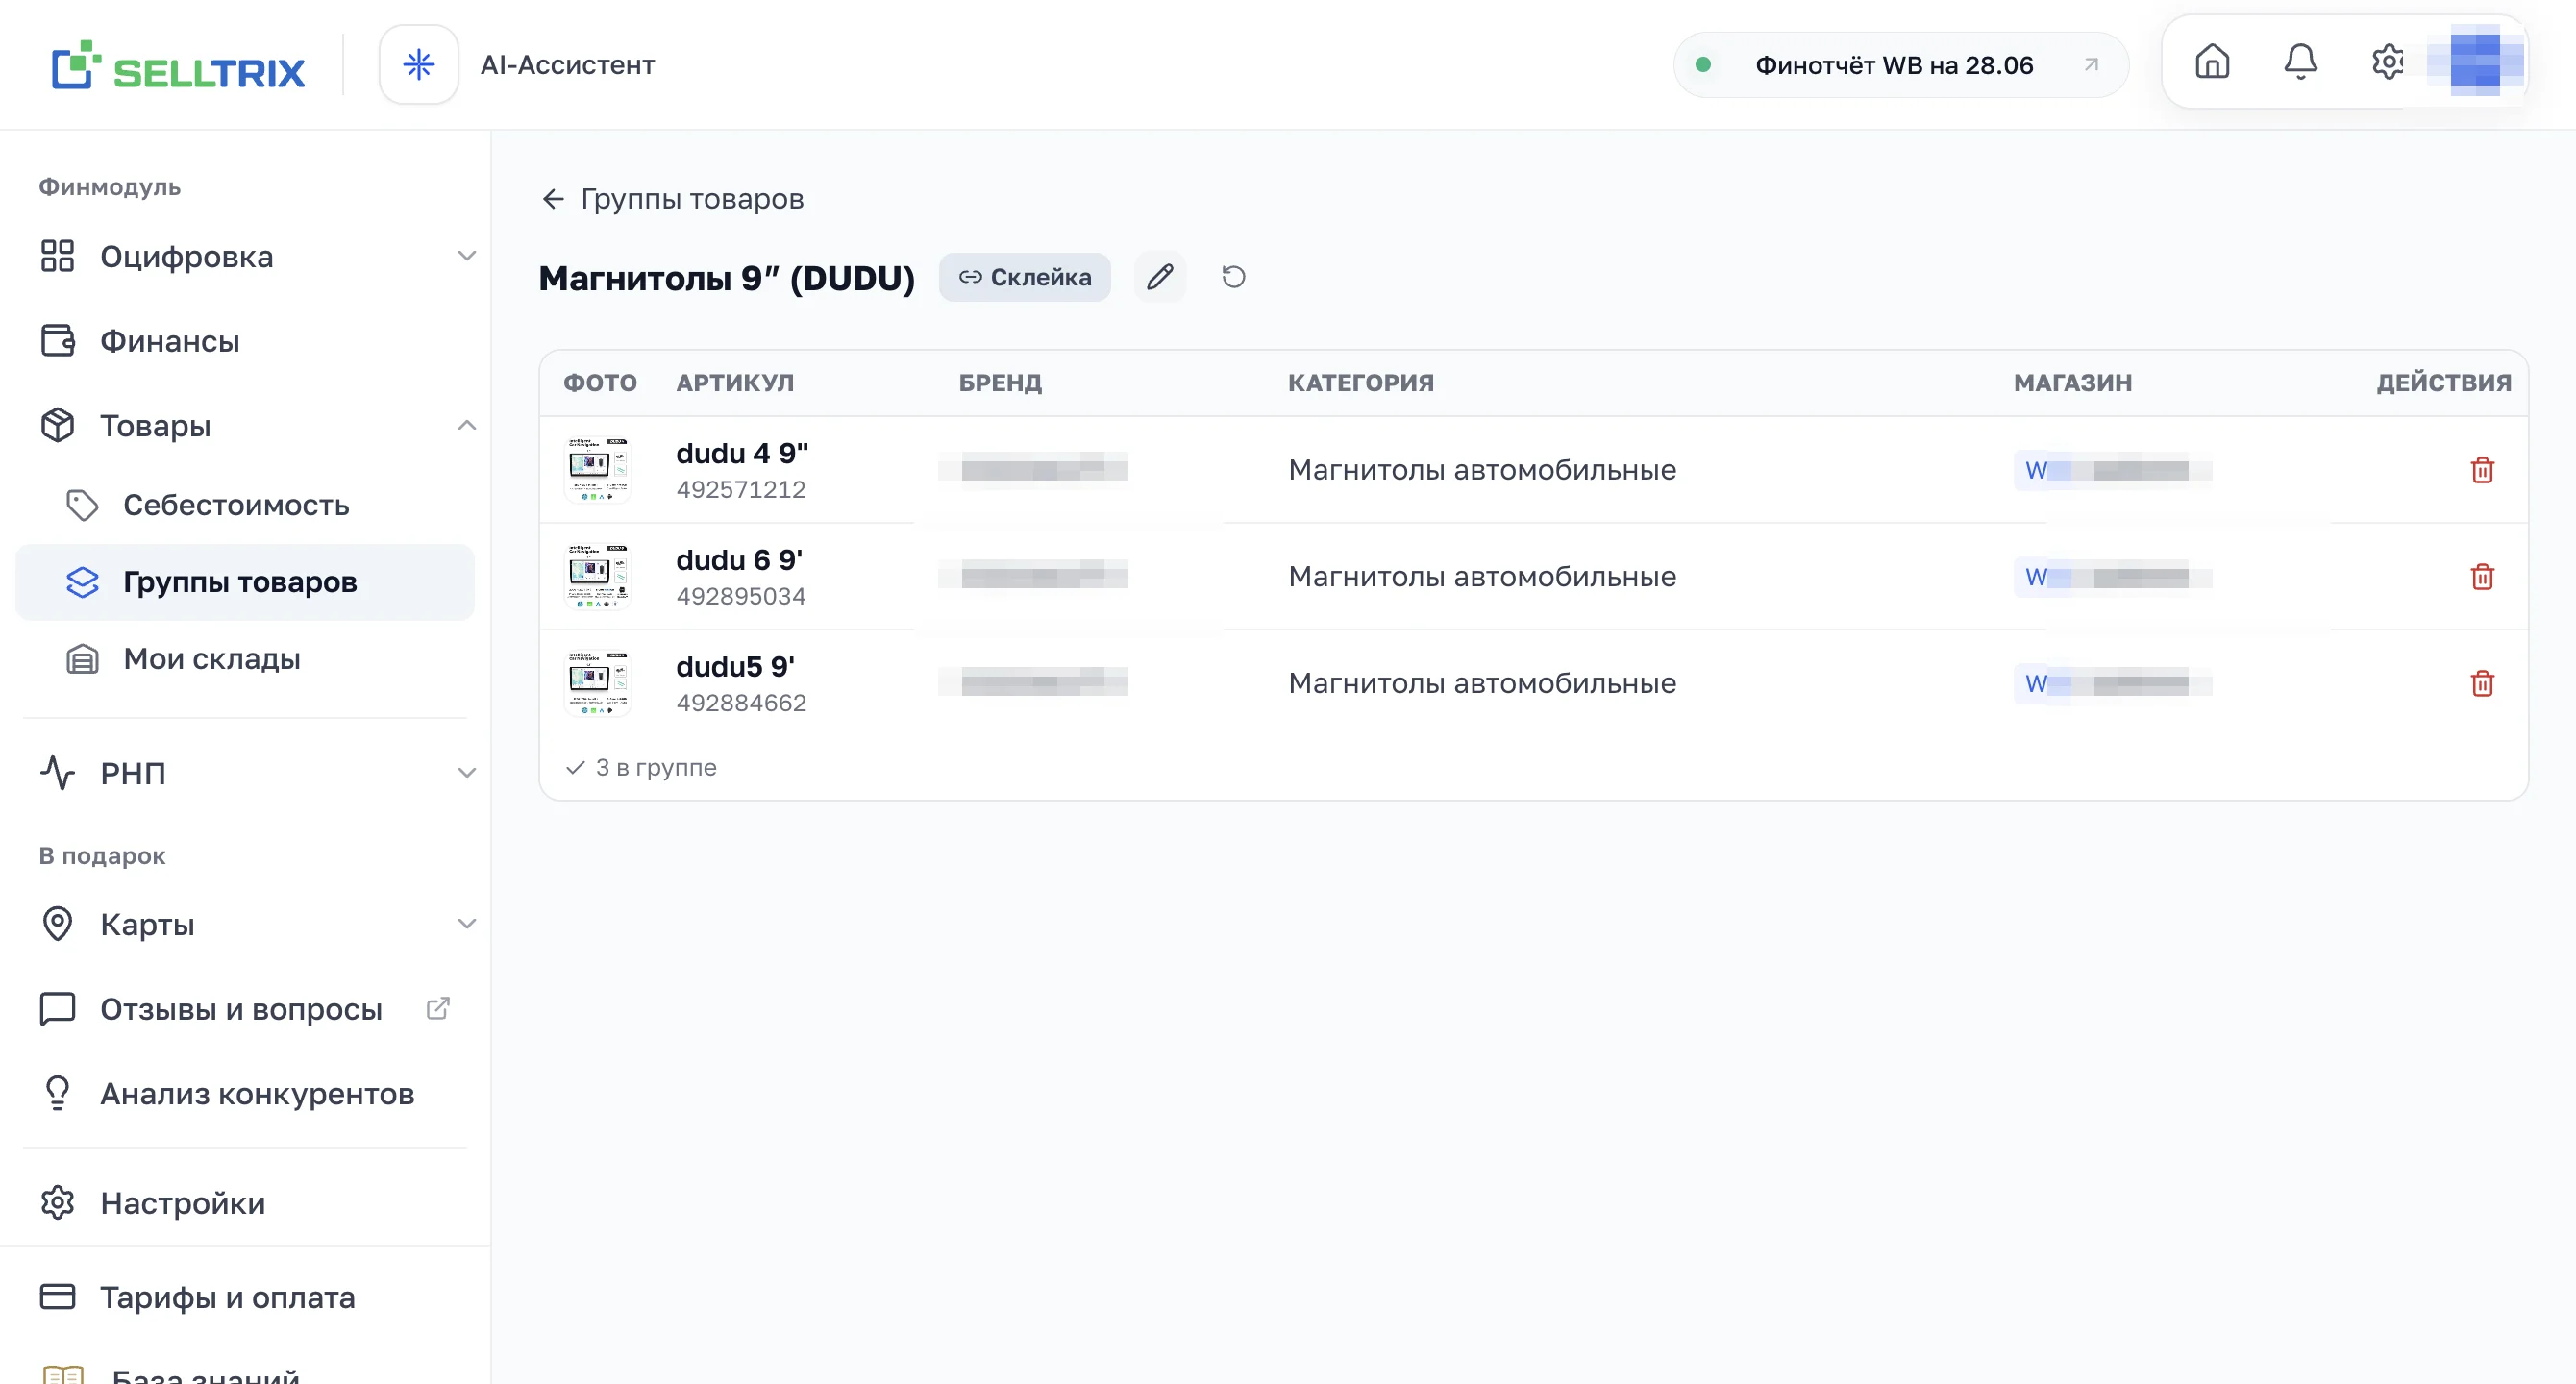Click Мои склады warehouse icon
Image resolution: width=2576 pixels, height=1384 pixels.
82,659
